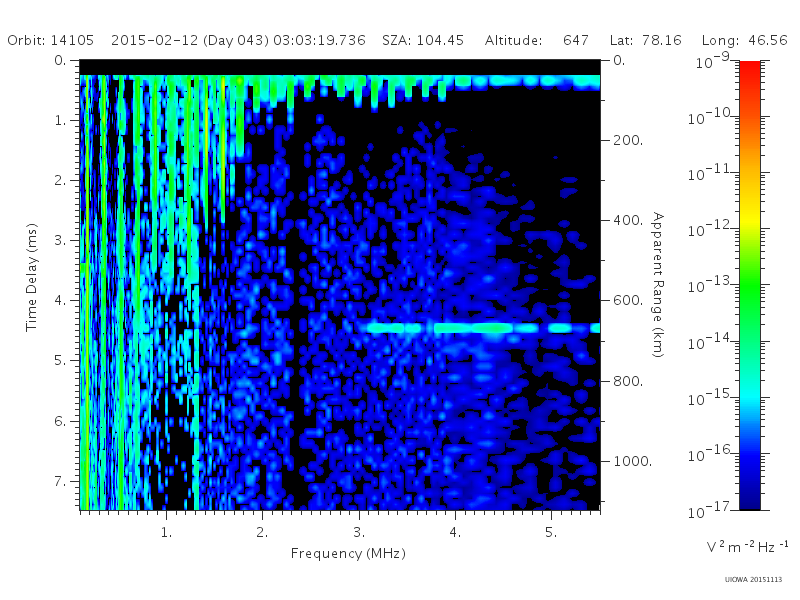The width and height of the screenshot is (800, 600).
Task: Click the 'Frequency (MHz)' axis label
Action: click(348, 554)
